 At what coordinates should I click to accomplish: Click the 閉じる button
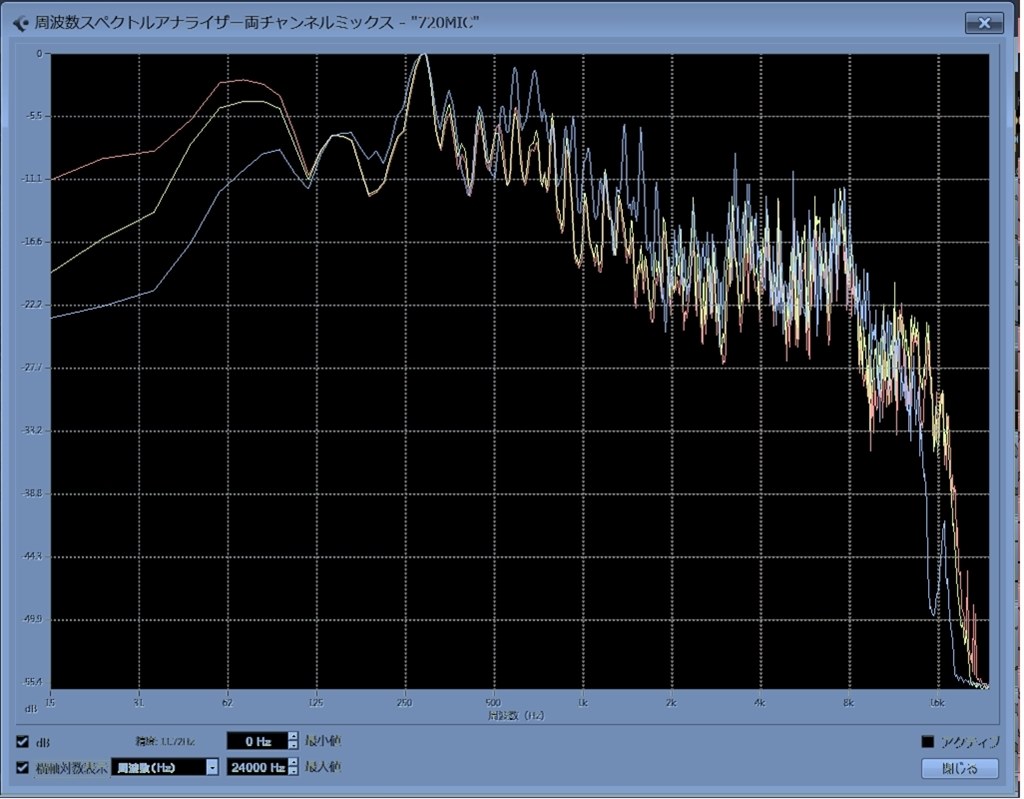tap(959, 768)
